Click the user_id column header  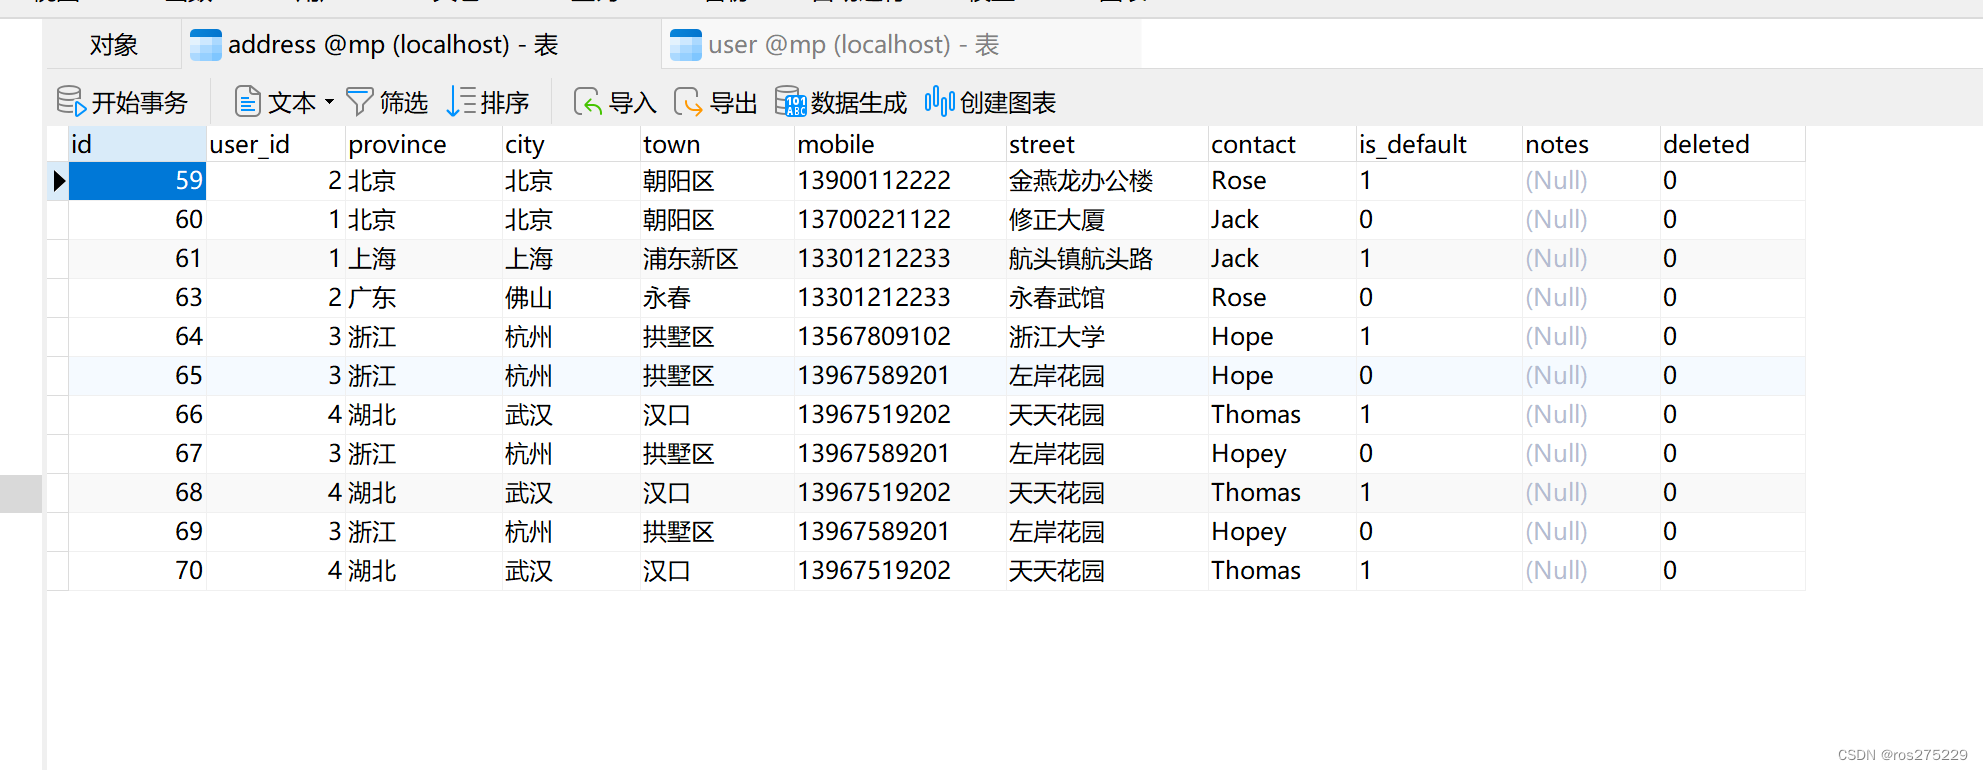276,144
